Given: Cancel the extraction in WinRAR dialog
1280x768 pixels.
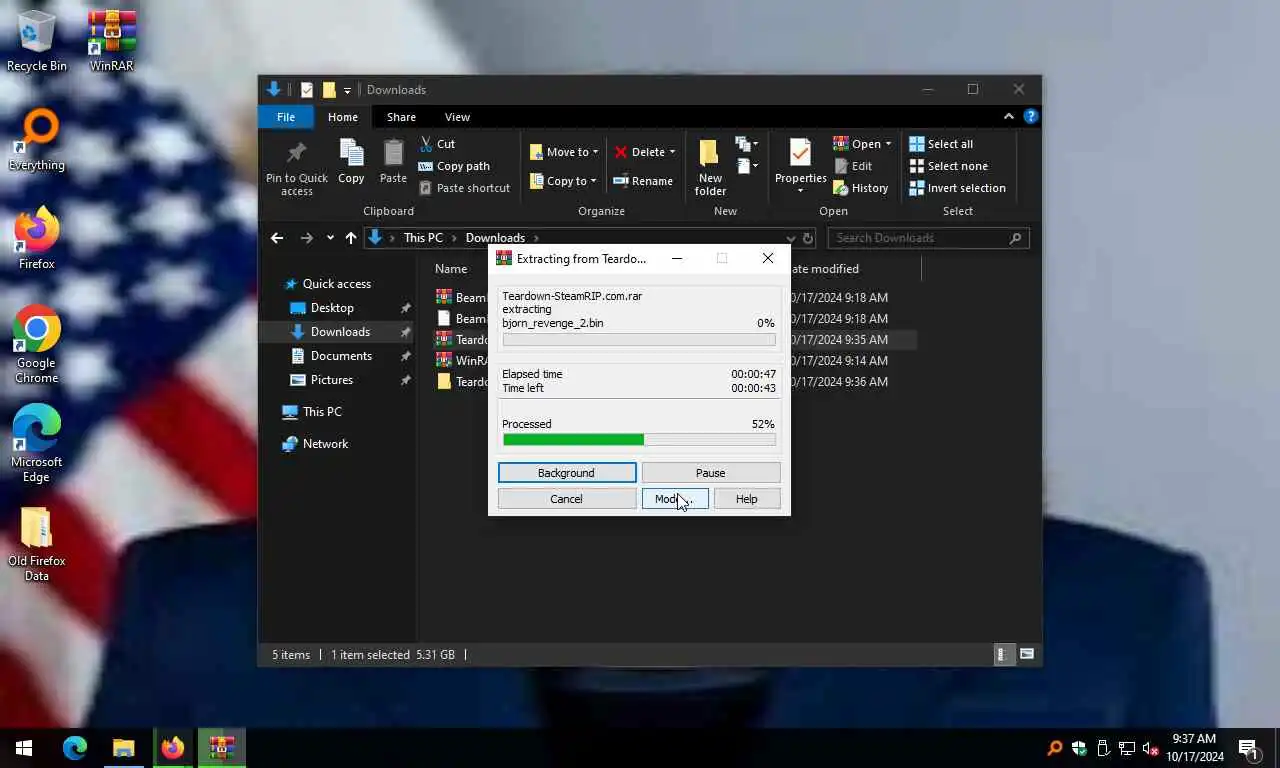Looking at the screenshot, I should tap(567, 499).
